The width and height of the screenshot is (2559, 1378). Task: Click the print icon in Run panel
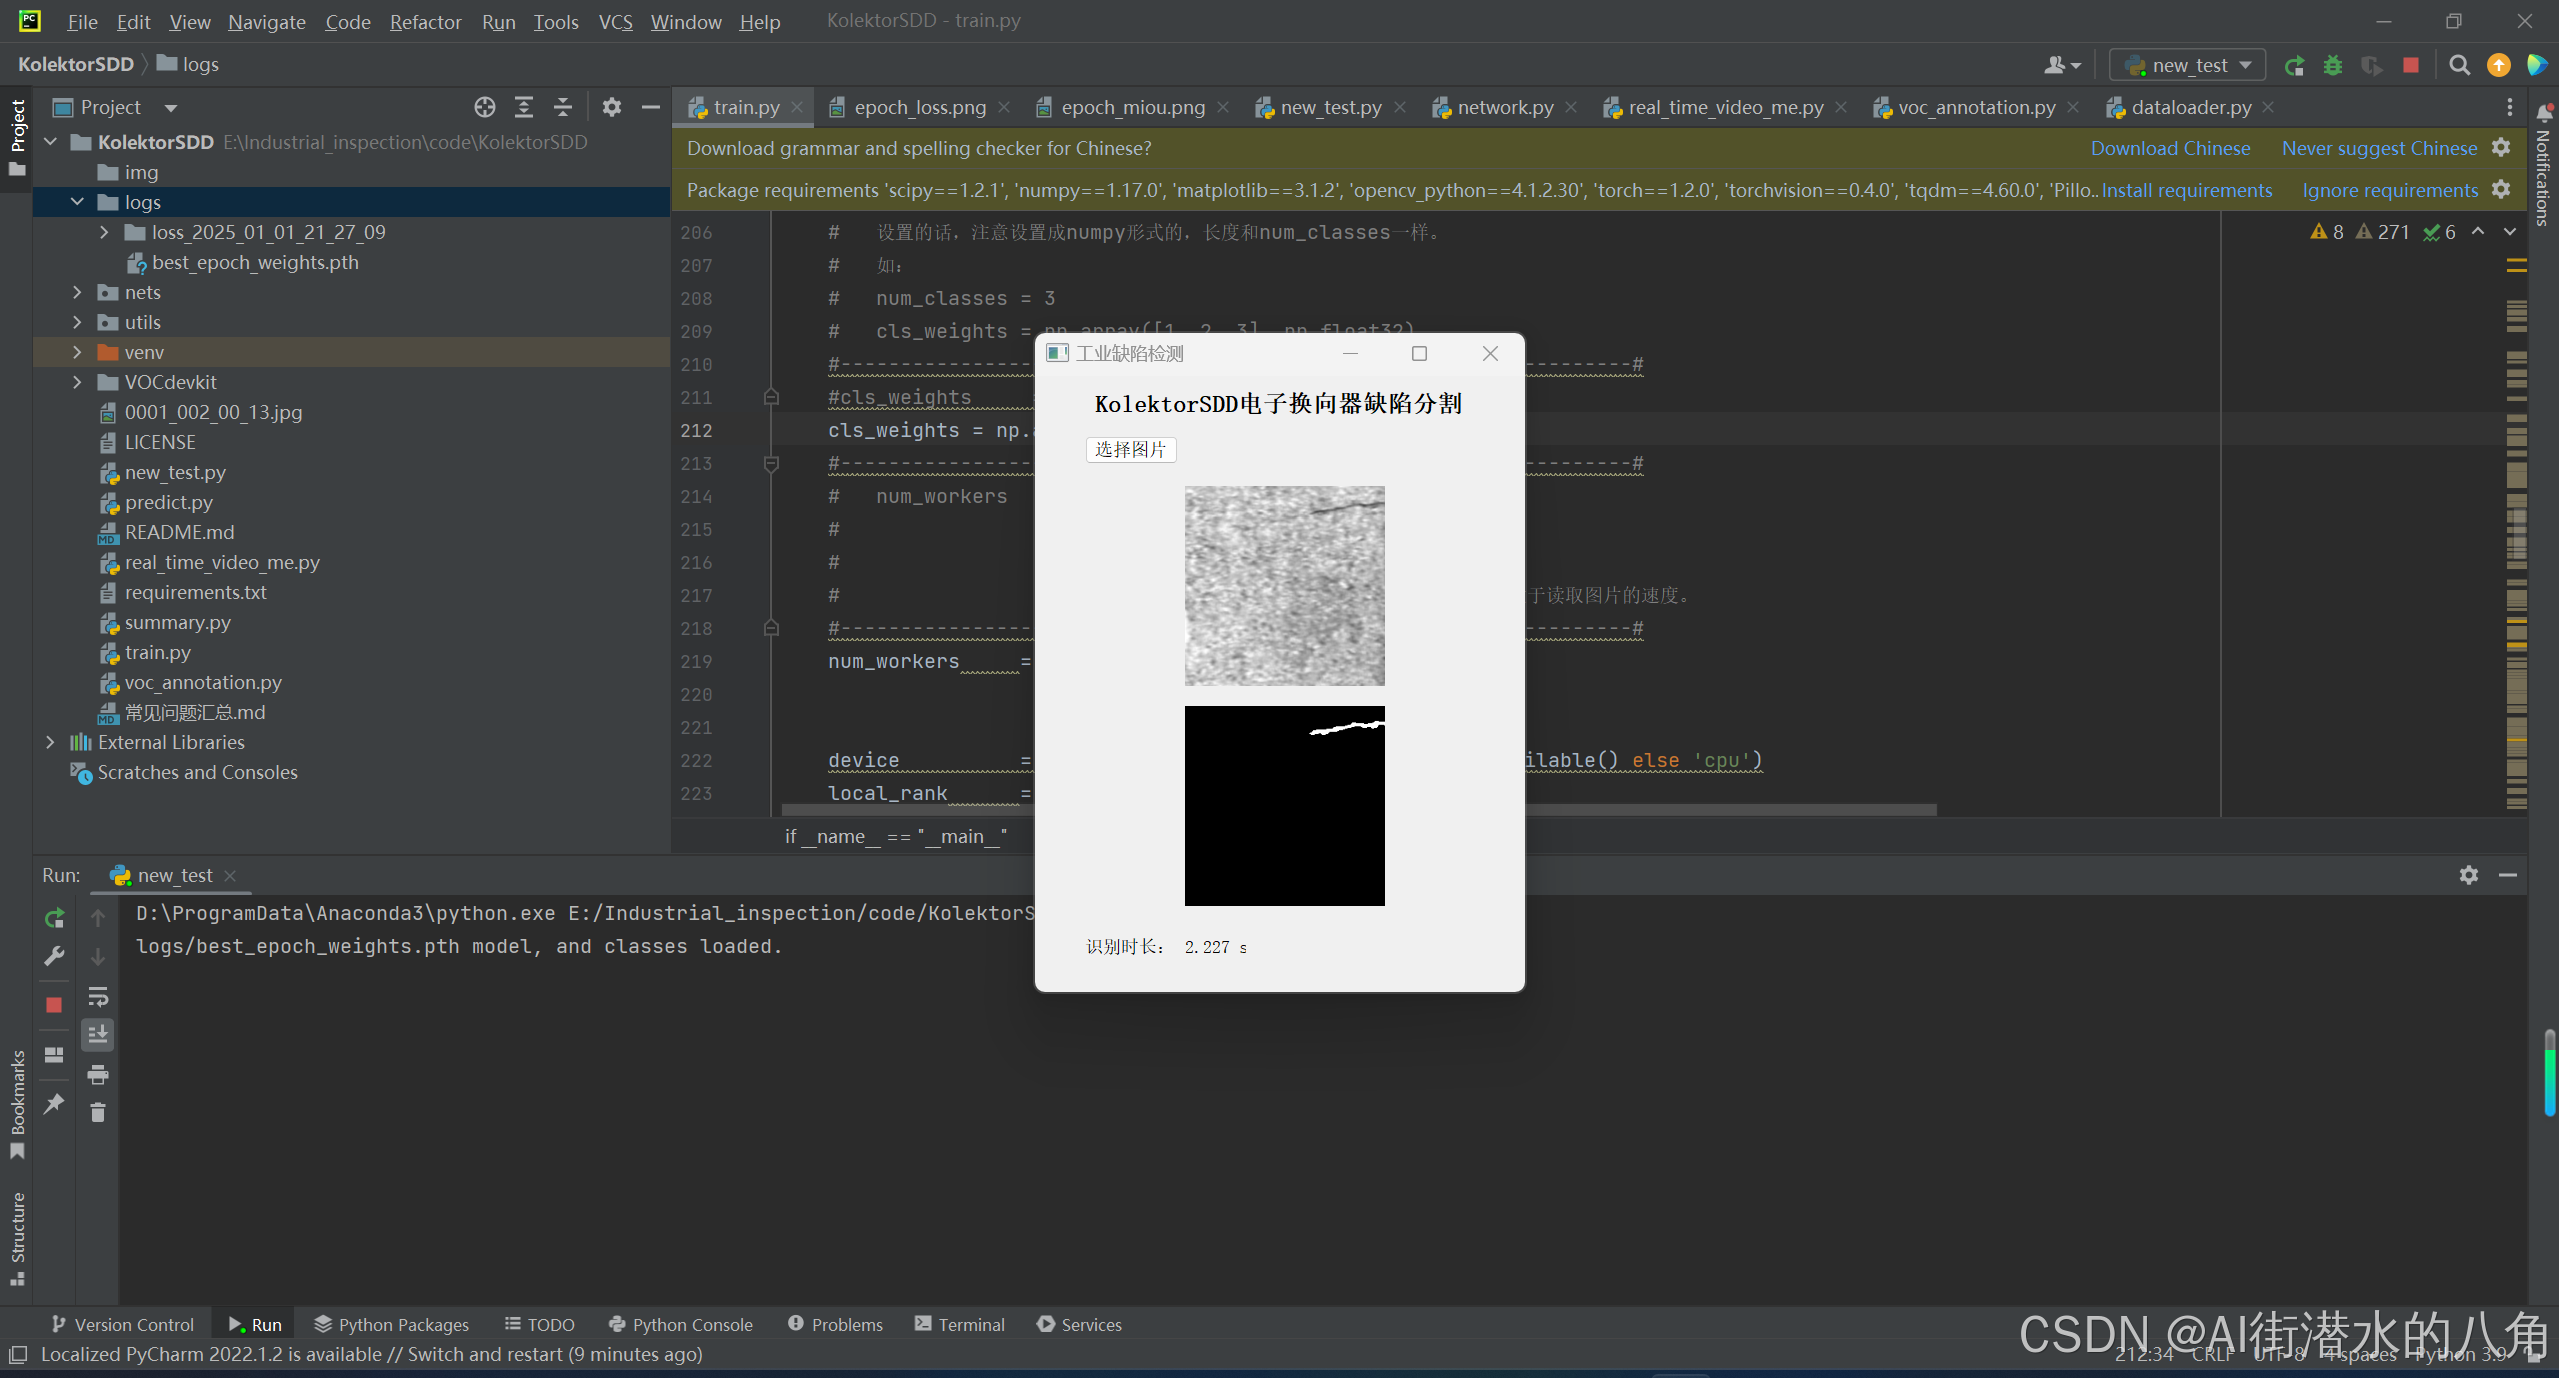pos(98,1075)
